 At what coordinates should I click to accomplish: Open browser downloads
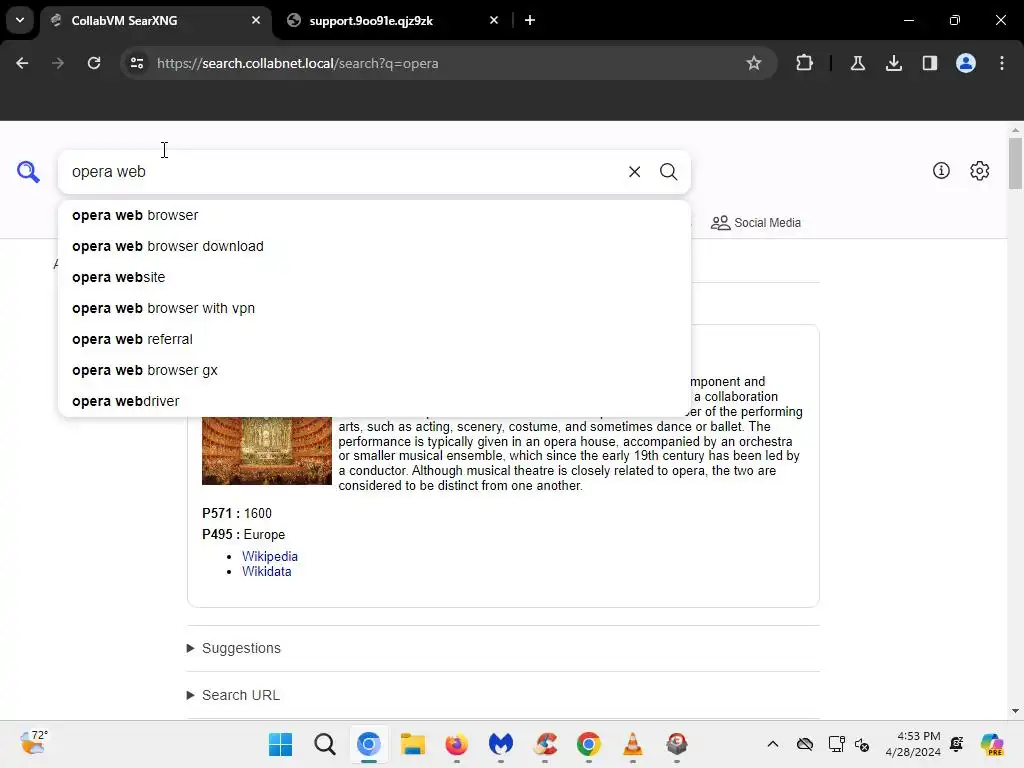[x=893, y=63]
